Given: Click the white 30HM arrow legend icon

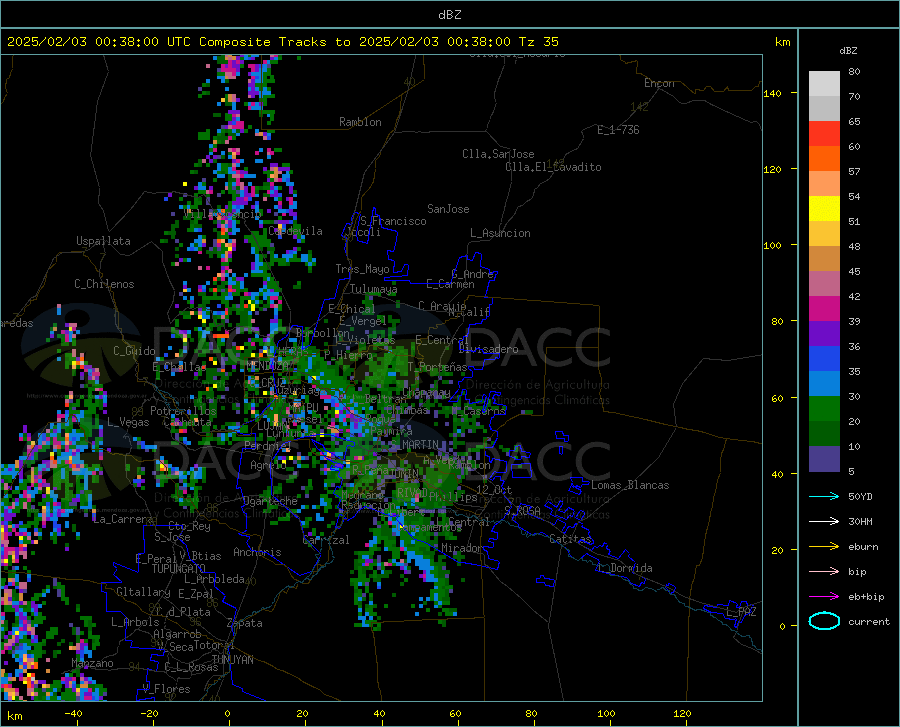Looking at the screenshot, I should [824, 522].
